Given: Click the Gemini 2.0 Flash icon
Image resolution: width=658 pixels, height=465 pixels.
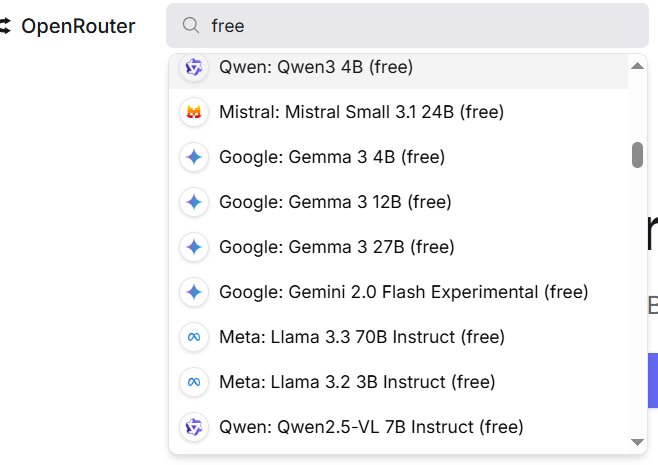Looking at the screenshot, I should (x=194, y=292).
